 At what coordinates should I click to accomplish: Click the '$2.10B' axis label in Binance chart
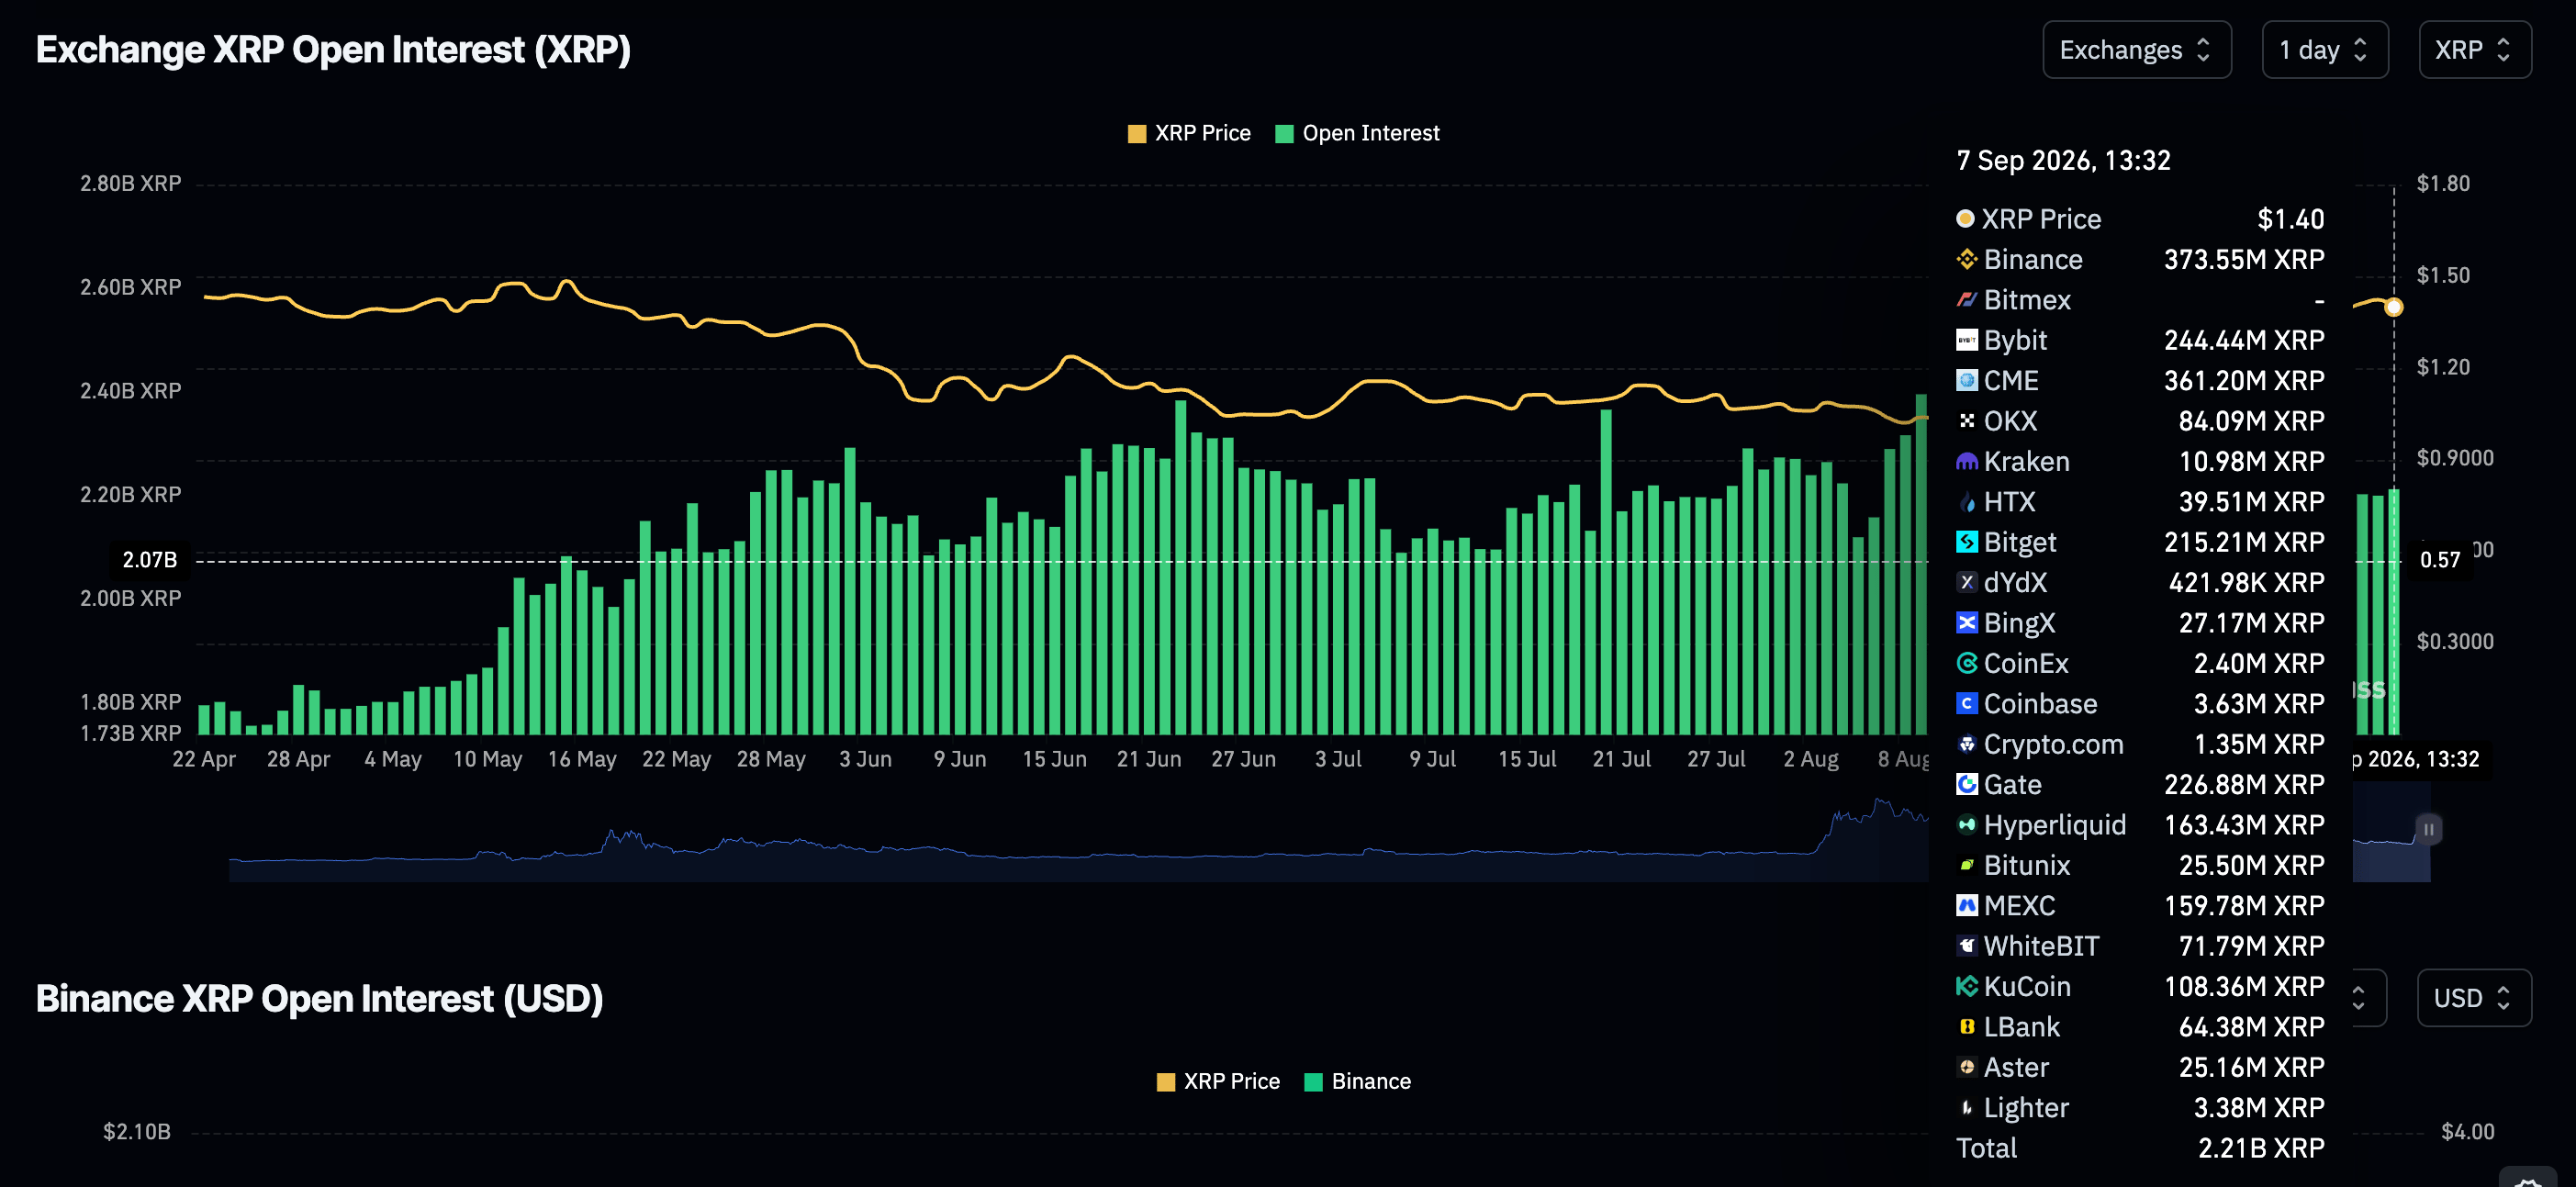pyautogui.click(x=137, y=1132)
